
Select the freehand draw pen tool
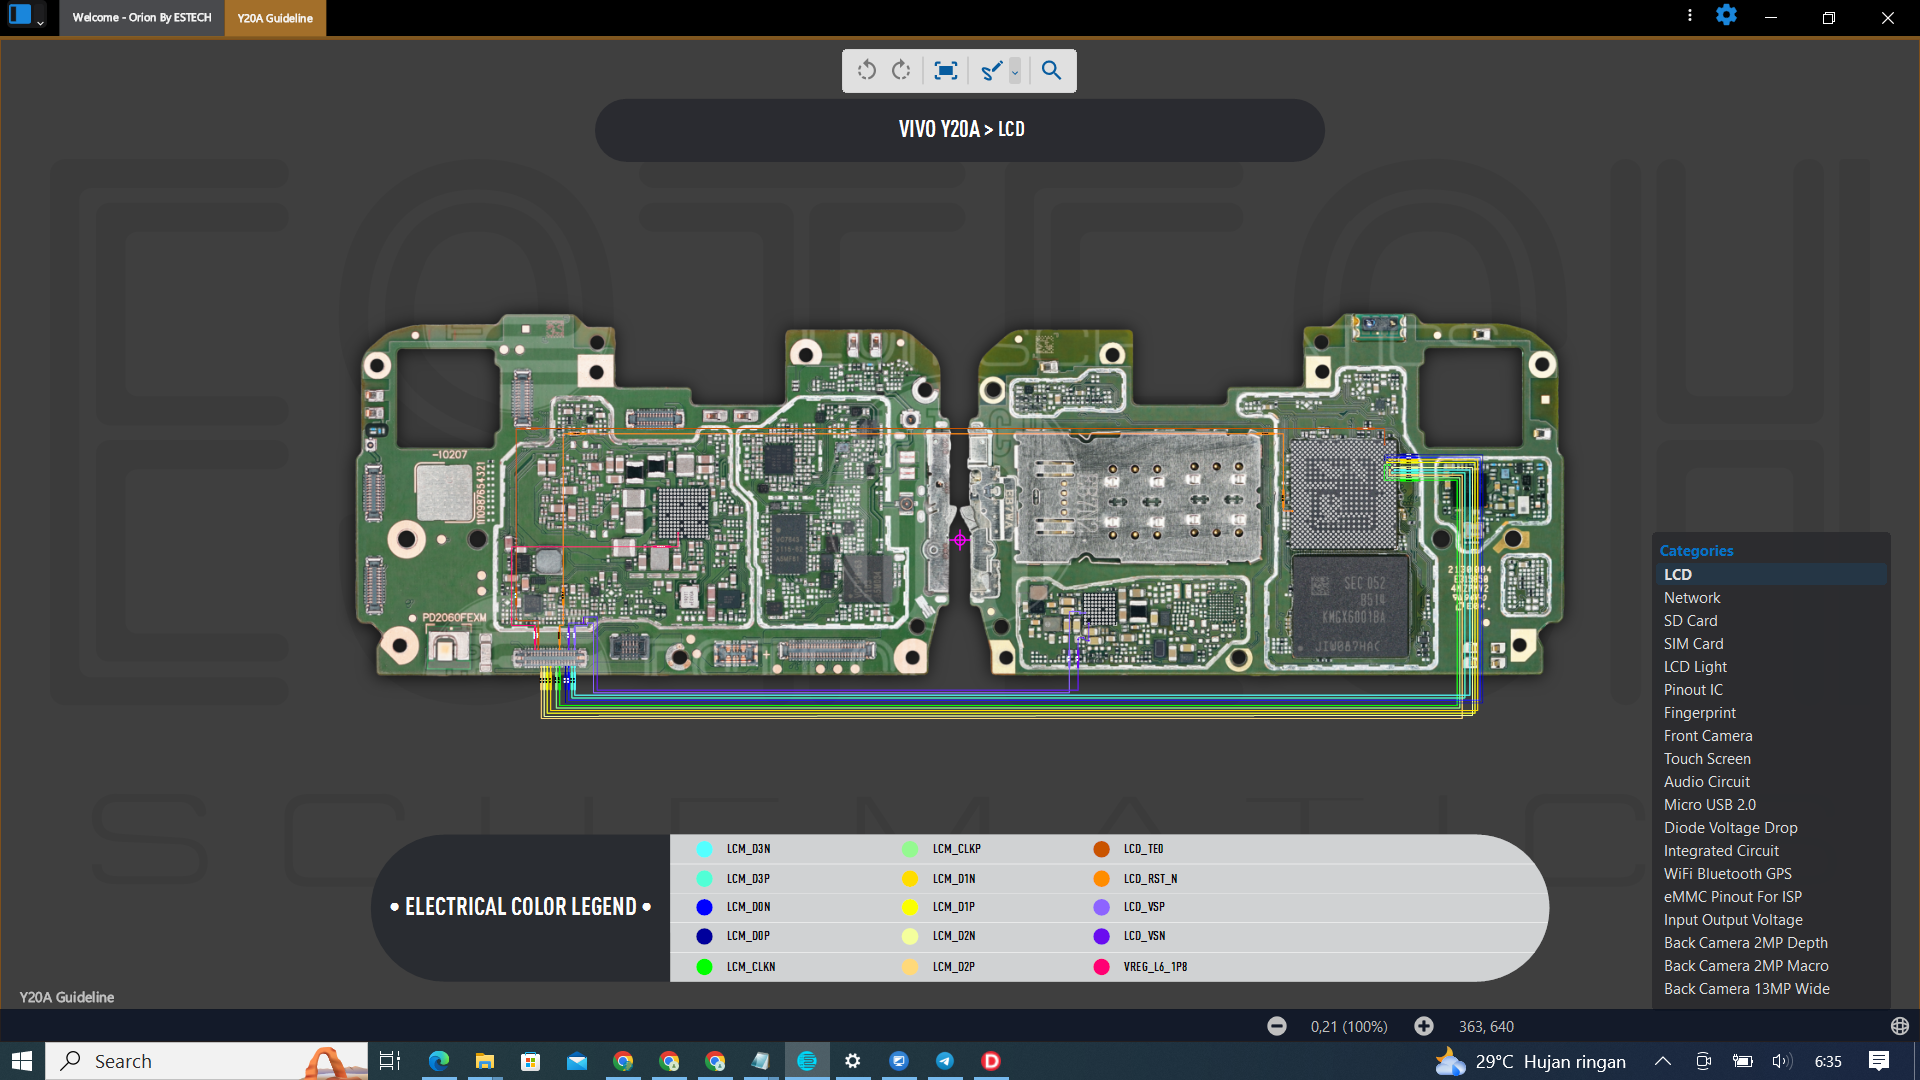coord(991,70)
